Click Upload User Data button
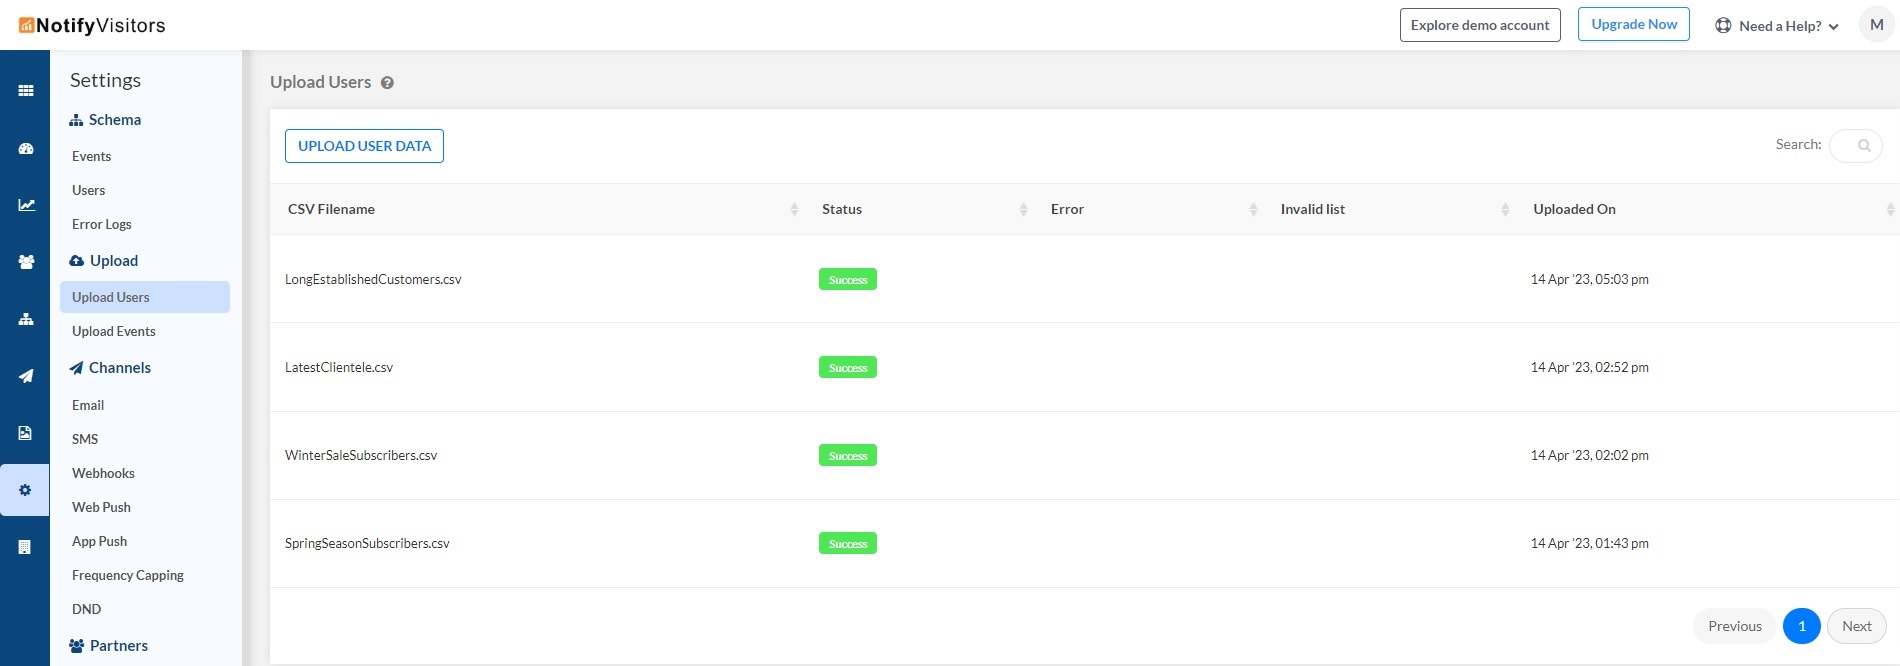 pyautogui.click(x=364, y=146)
